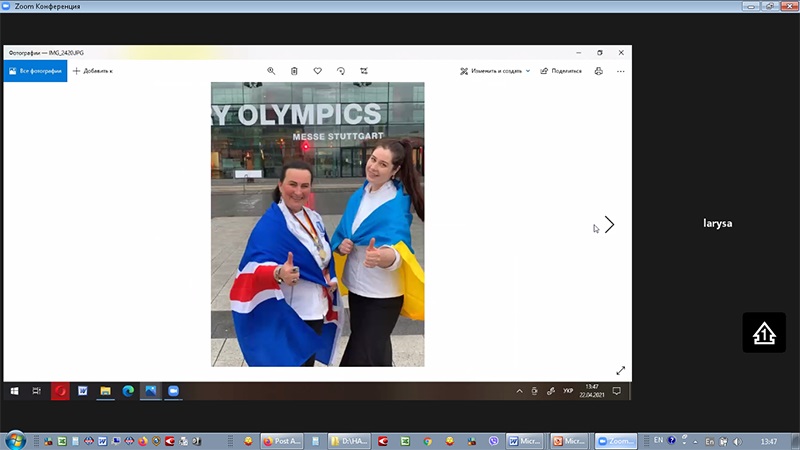
Task: Click 'Добавить к' to add to album
Action: click(93, 71)
